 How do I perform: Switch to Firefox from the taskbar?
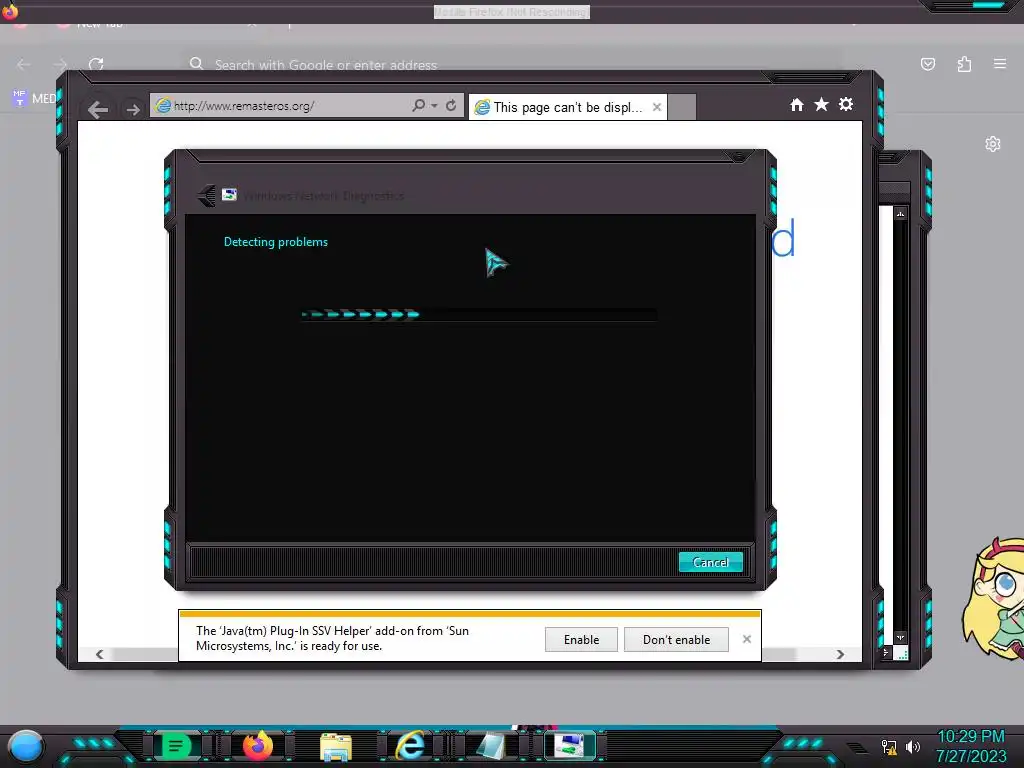pyautogui.click(x=257, y=746)
